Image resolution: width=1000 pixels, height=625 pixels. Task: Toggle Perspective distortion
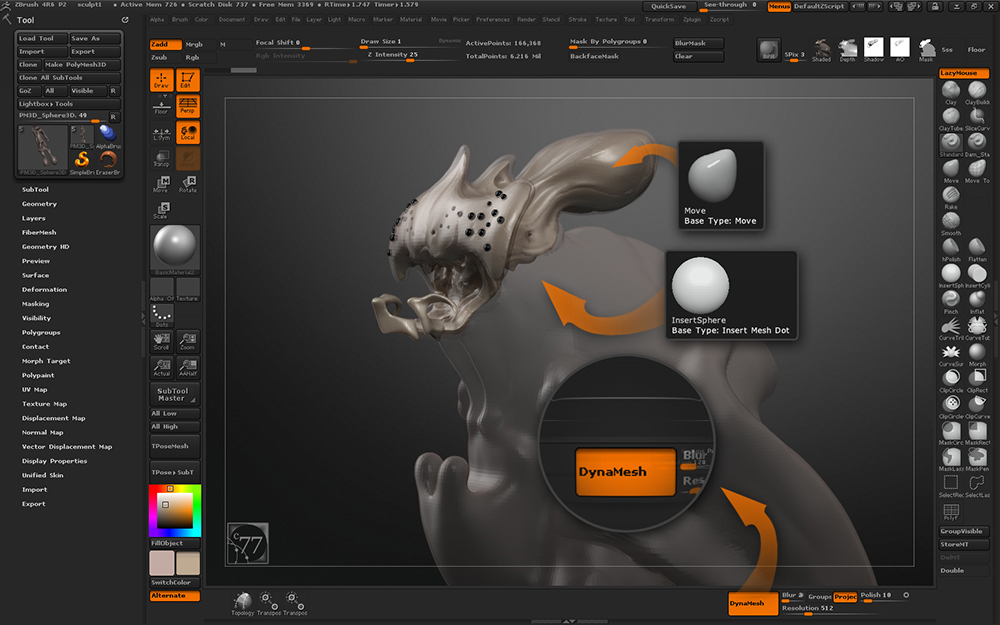188,106
